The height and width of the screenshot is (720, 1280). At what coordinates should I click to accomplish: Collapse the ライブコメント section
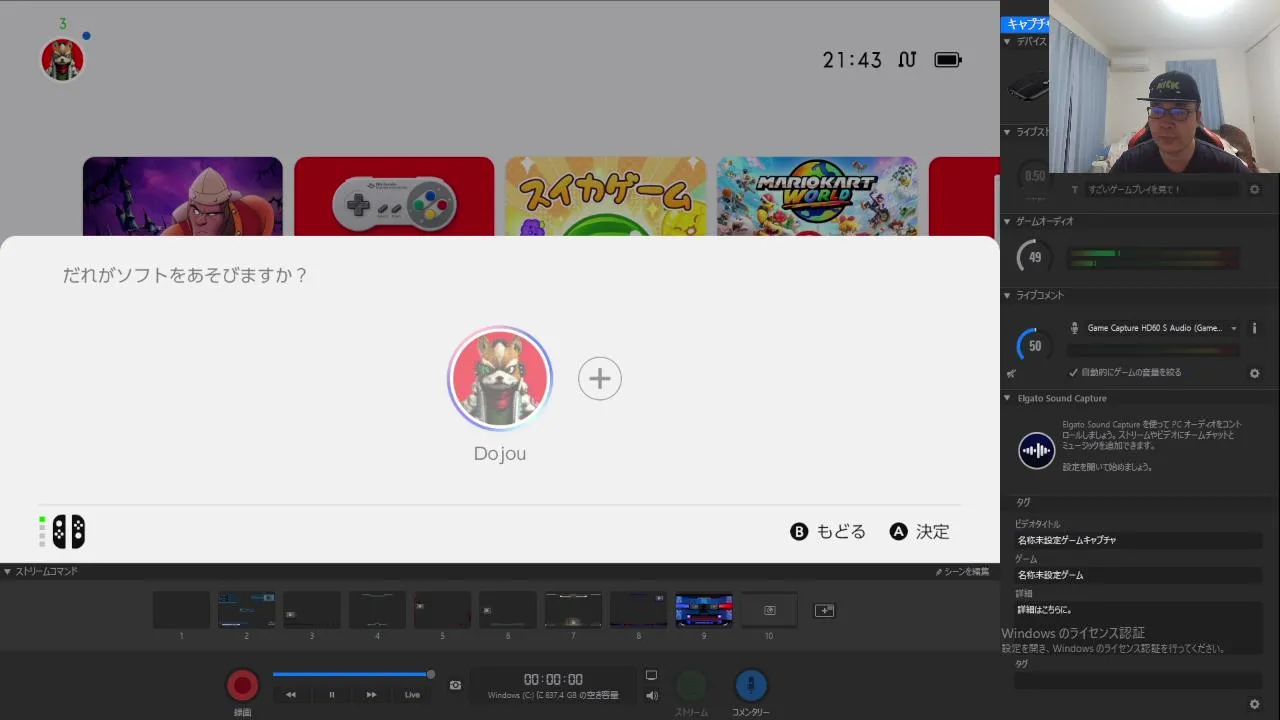pos(1008,296)
